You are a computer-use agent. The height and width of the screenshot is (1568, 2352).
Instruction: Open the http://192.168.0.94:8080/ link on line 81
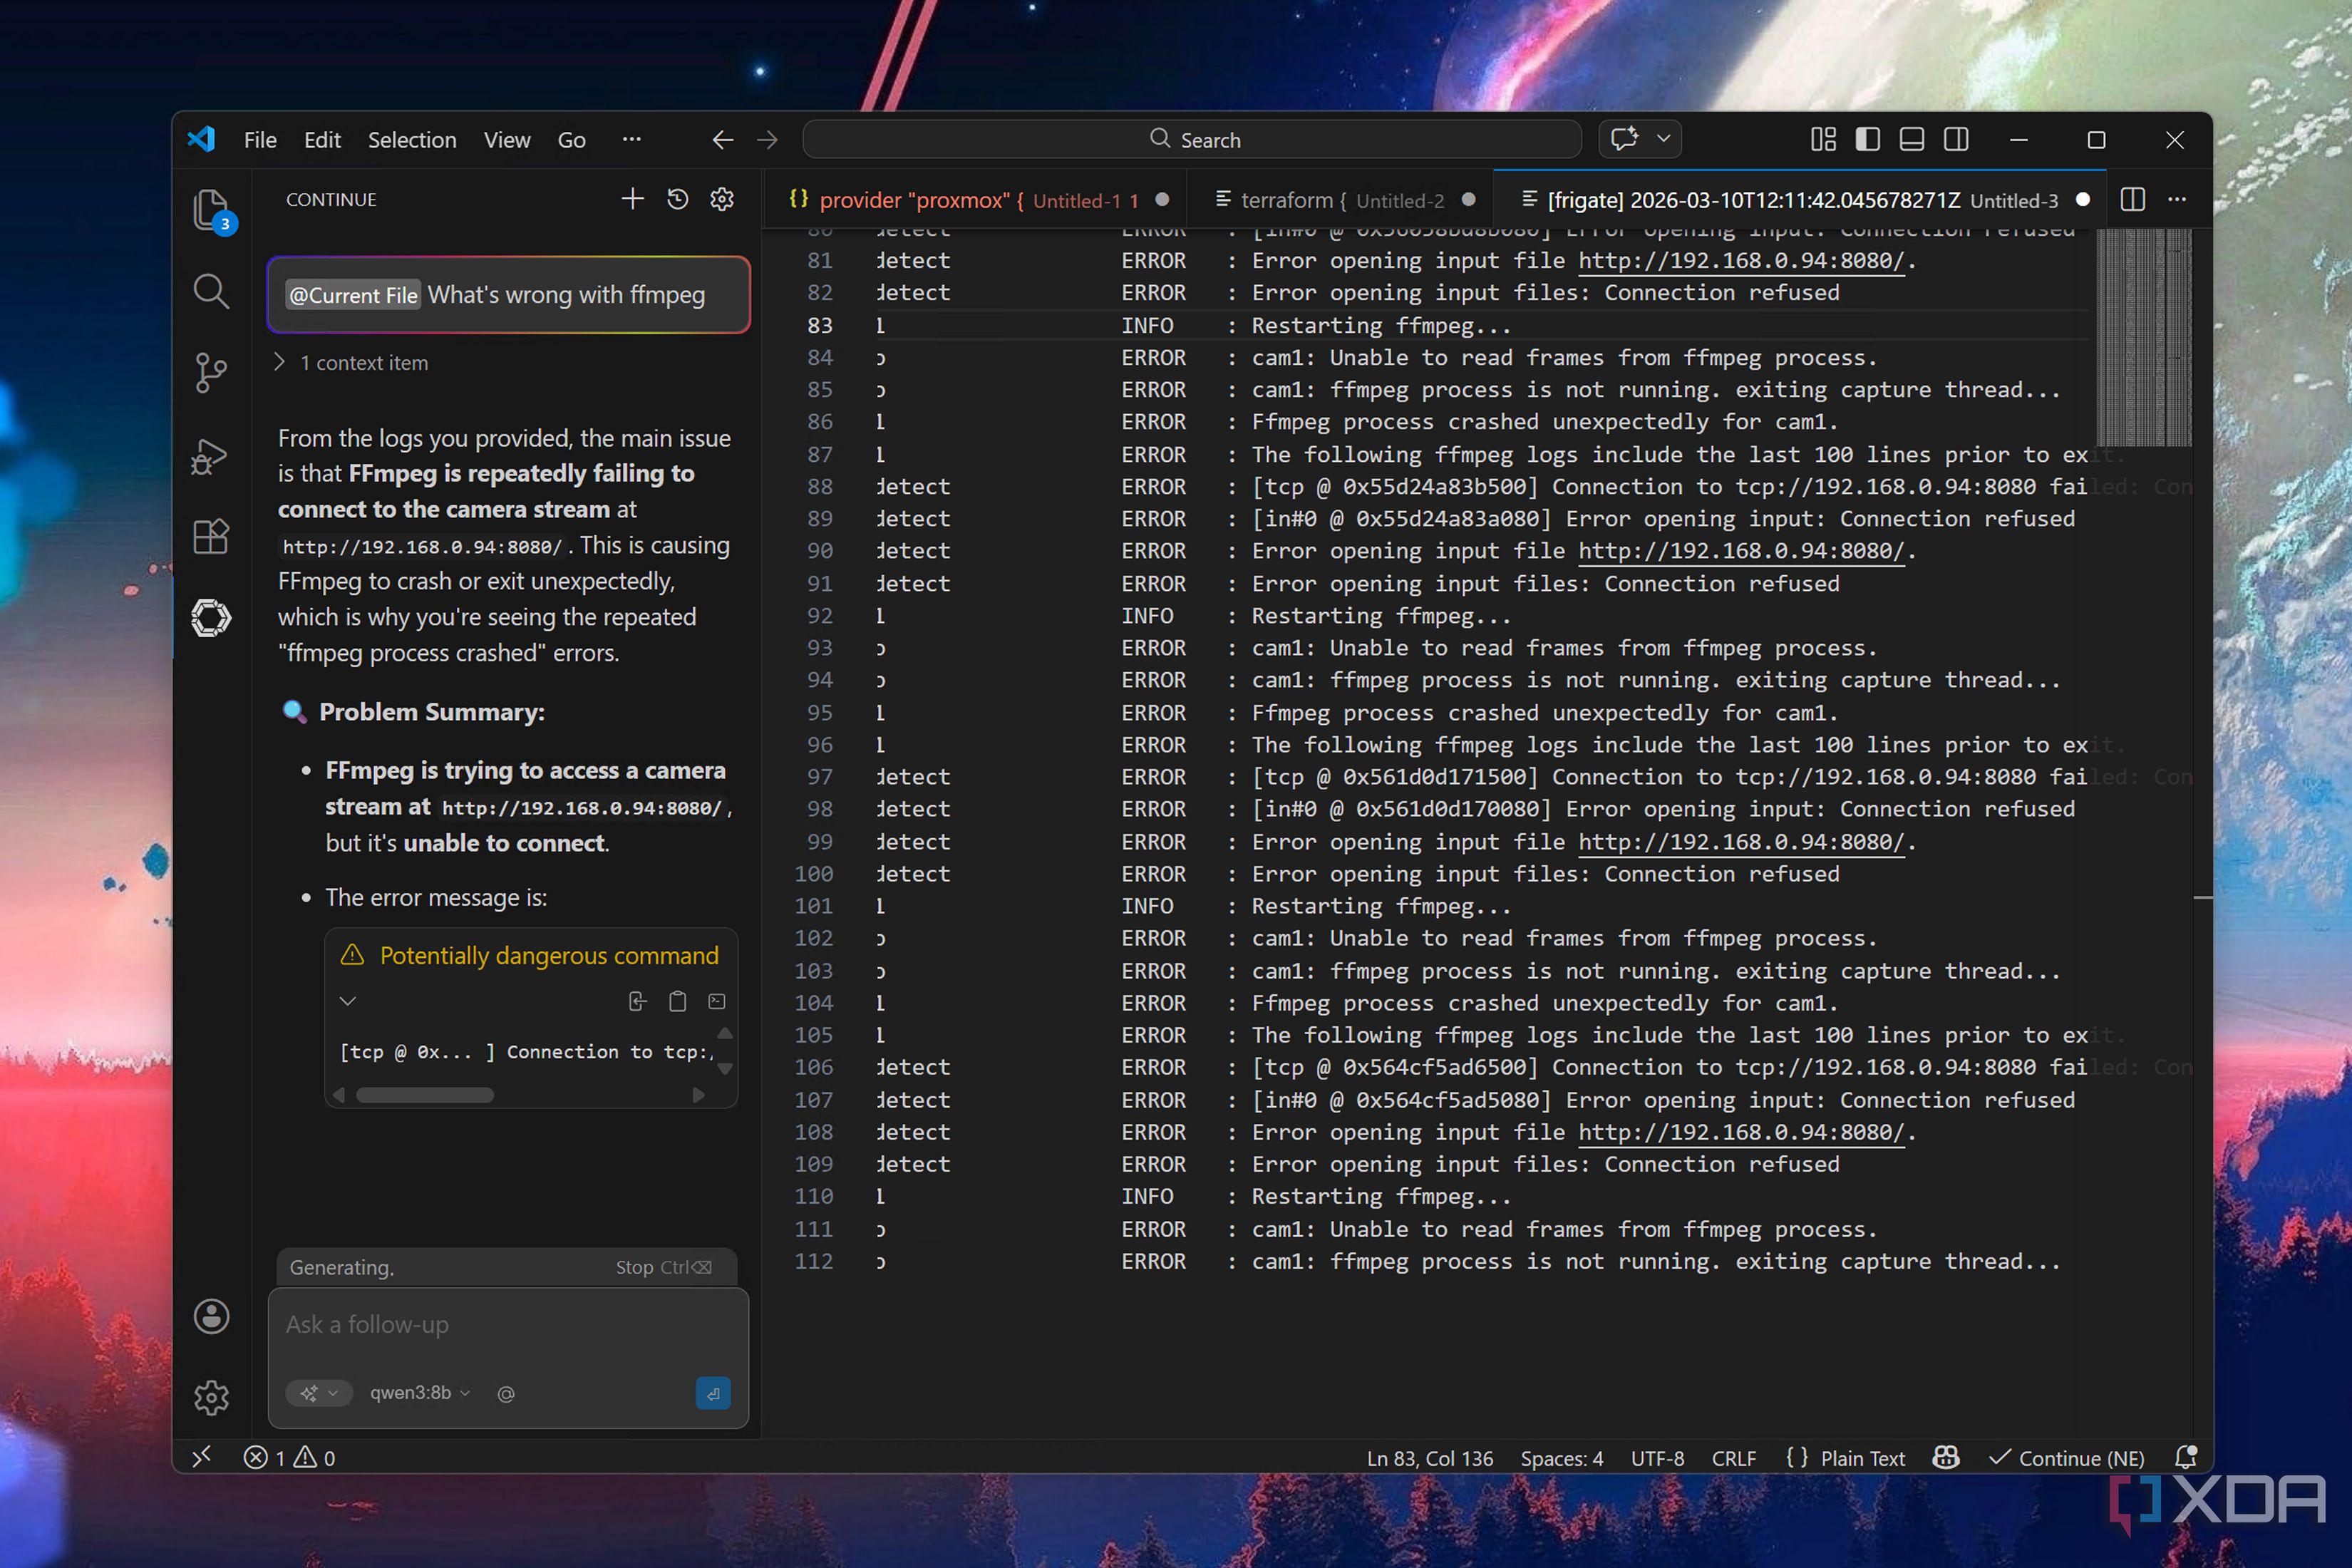1741,260
